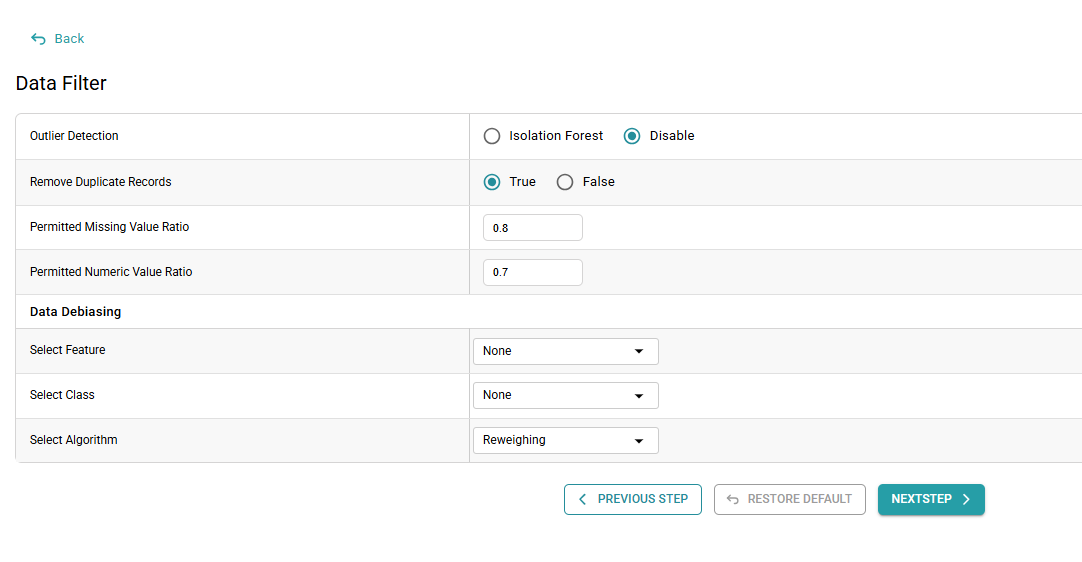Focus the Permitted Numeric Value Ratio field
This screenshot has height=562, width=1082.
click(532, 272)
